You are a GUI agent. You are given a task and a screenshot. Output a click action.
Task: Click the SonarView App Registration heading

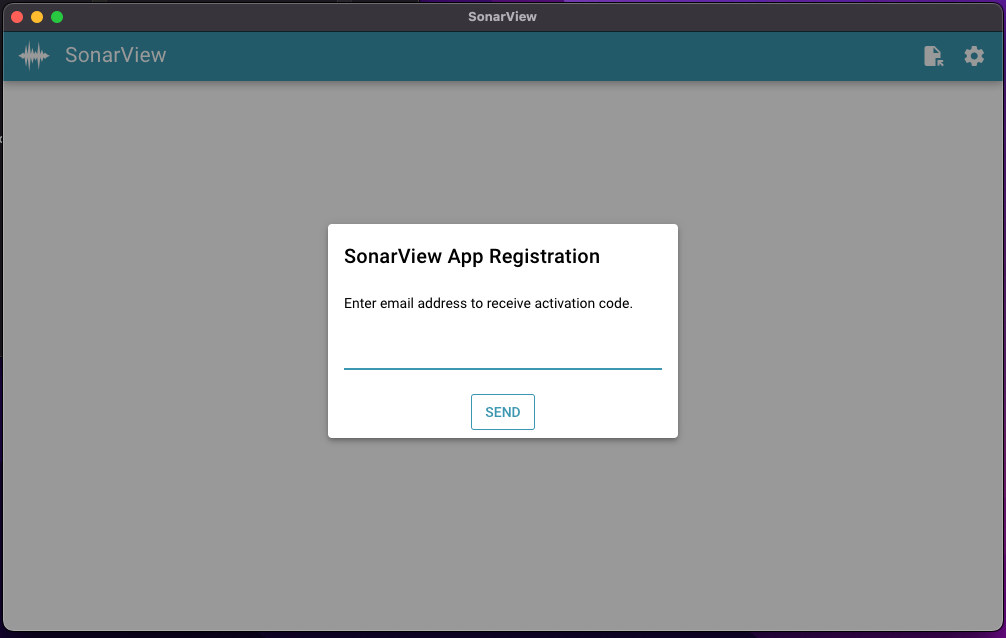472,256
